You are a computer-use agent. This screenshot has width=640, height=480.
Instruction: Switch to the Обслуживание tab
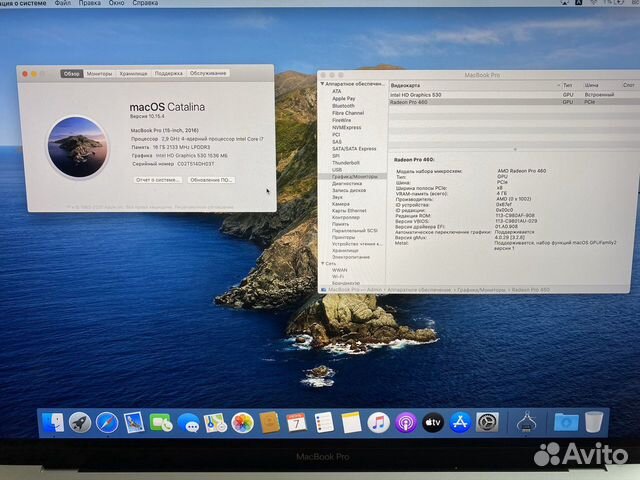point(208,73)
